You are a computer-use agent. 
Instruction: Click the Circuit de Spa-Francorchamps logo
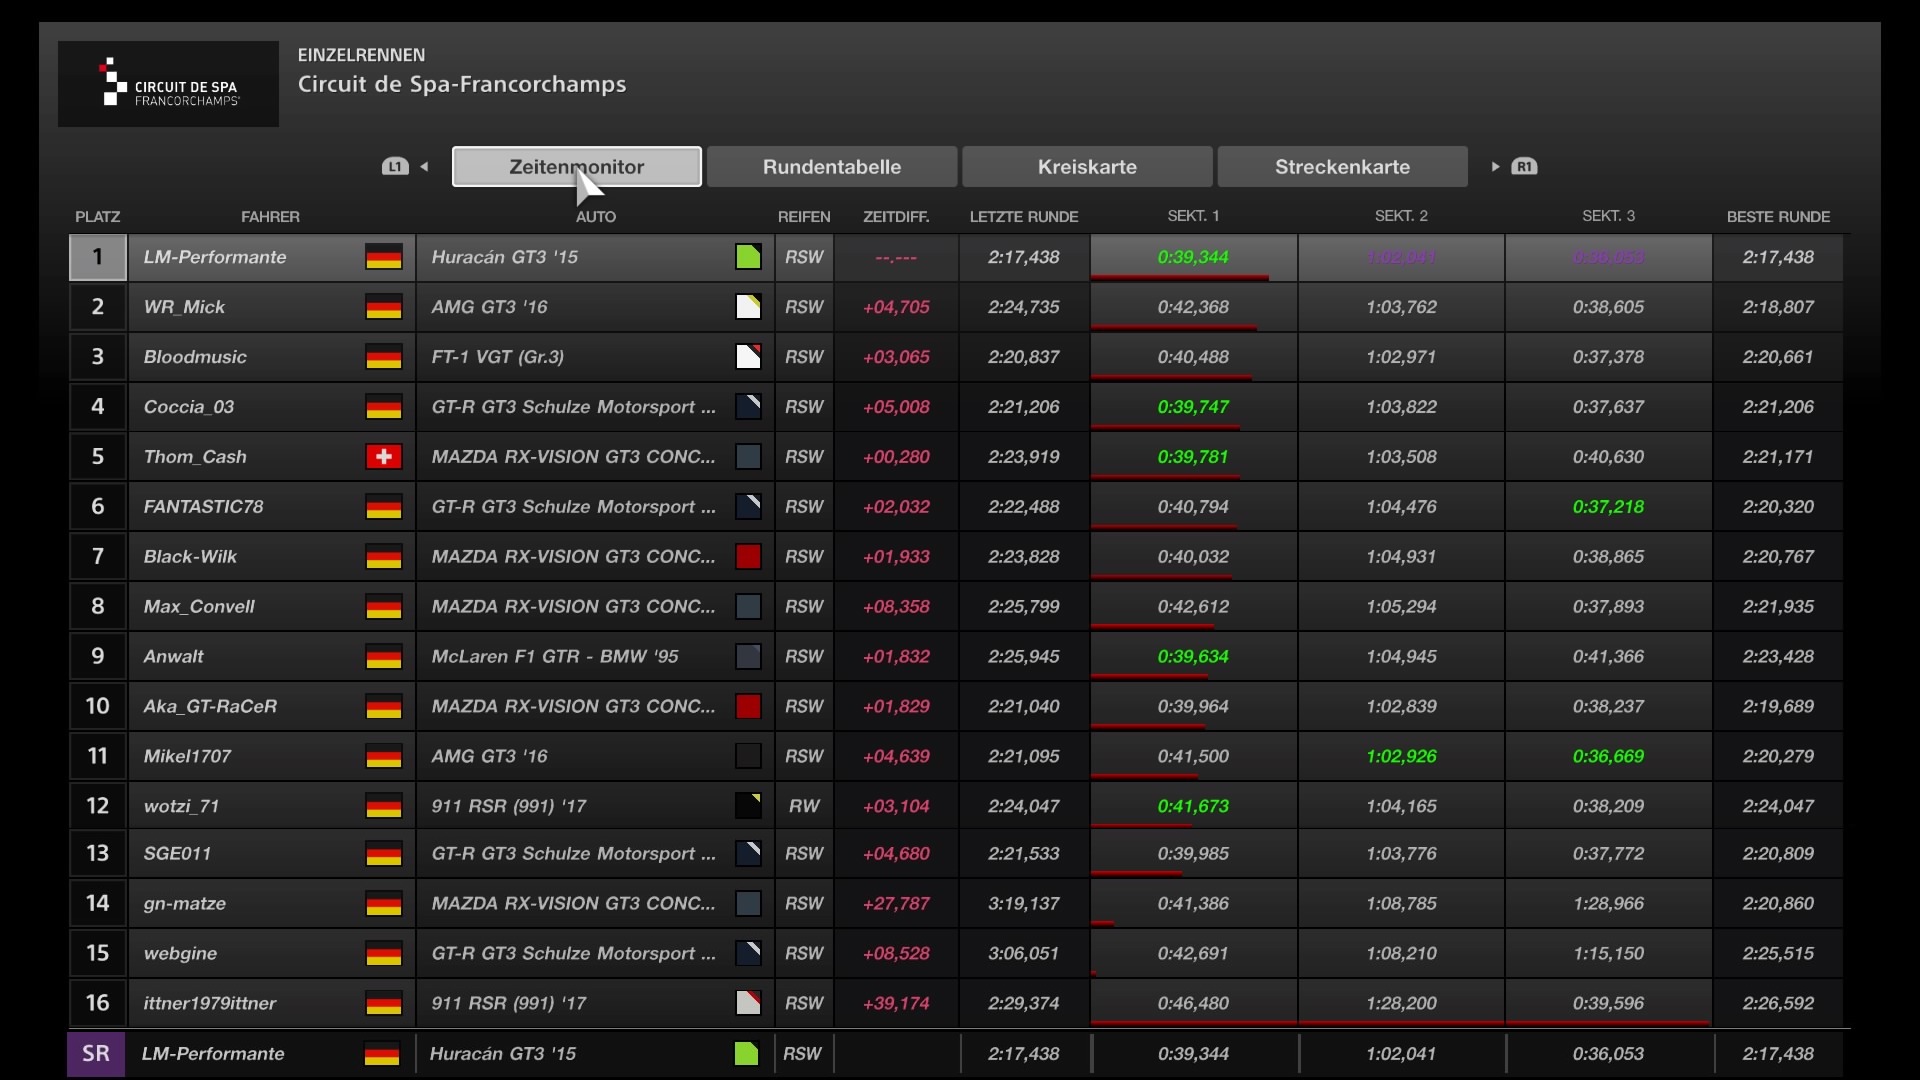[x=168, y=84]
